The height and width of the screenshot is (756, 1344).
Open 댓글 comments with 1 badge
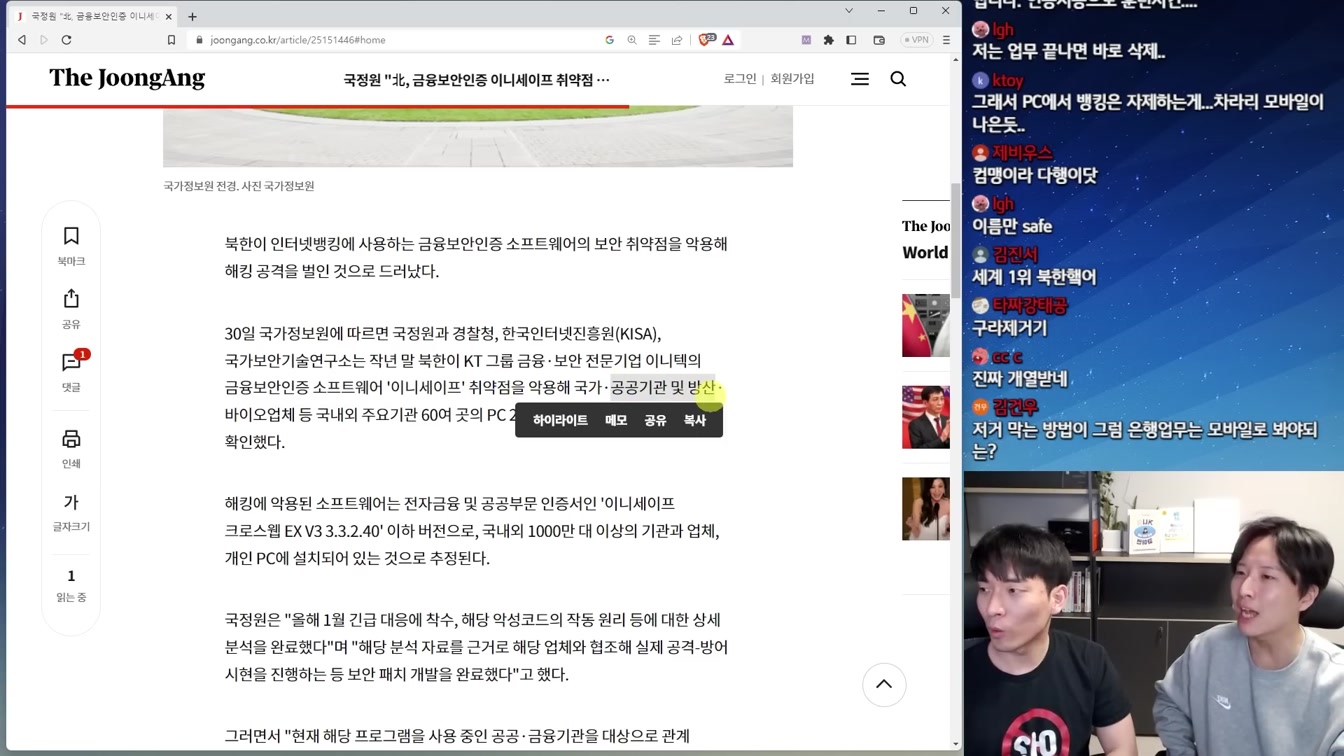pos(72,371)
